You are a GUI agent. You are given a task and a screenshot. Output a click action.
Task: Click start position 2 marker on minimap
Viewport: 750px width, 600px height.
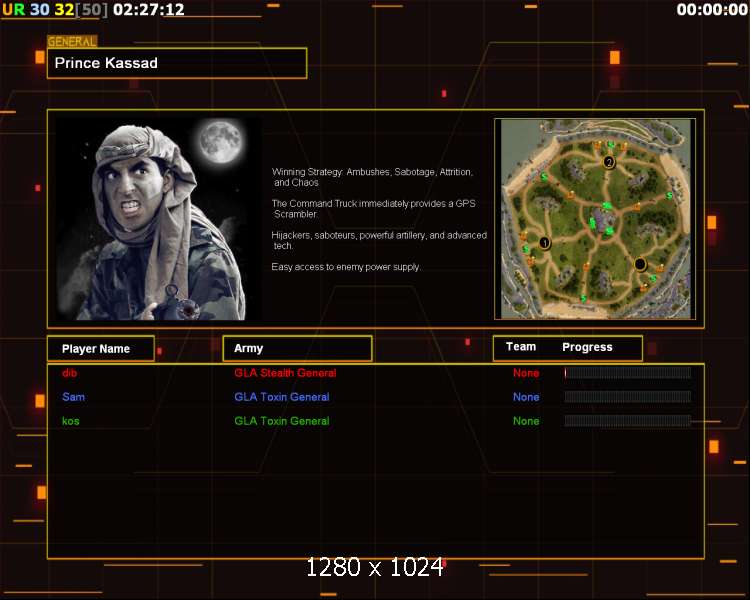[x=609, y=162]
